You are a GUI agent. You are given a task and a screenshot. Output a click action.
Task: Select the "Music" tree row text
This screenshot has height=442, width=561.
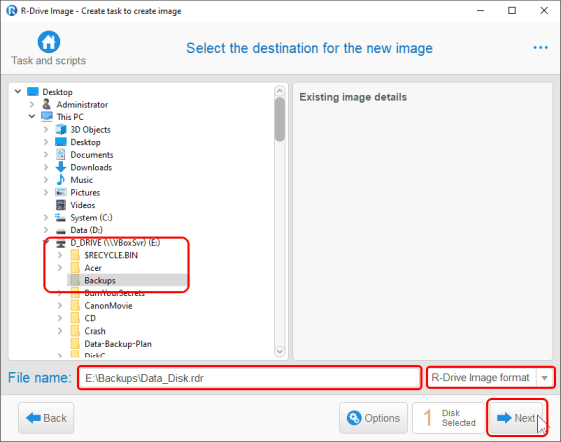click(x=82, y=180)
